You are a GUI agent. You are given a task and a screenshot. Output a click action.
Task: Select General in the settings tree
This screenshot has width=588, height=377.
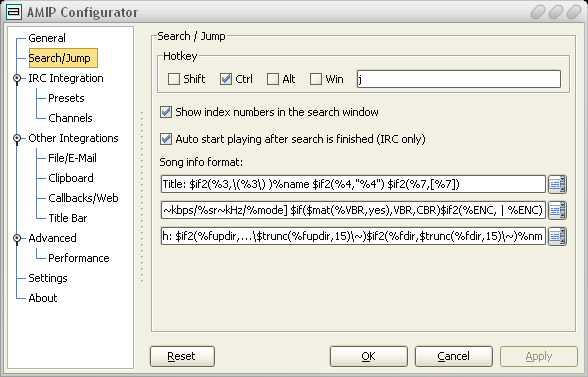pyautogui.click(x=47, y=38)
